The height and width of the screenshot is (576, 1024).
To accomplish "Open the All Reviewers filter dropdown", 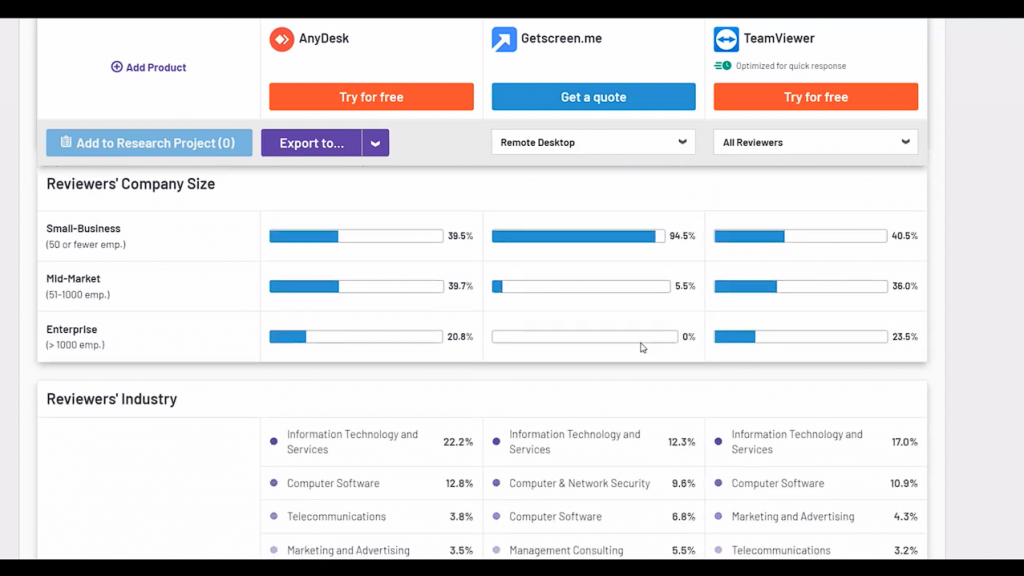I will (x=816, y=142).
